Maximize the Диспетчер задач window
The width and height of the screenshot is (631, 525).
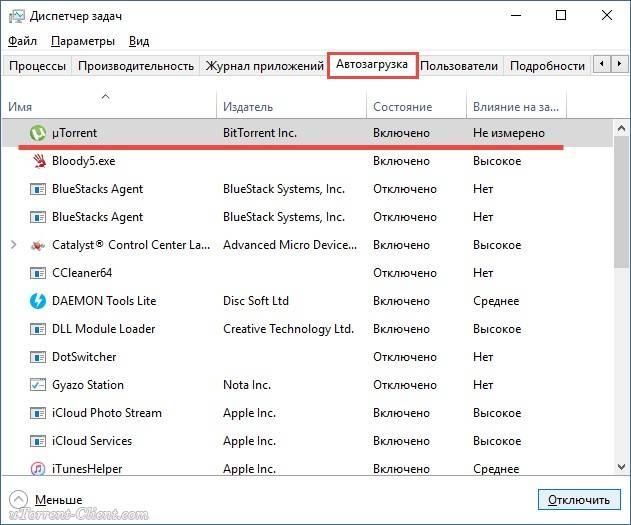tap(561, 15)
